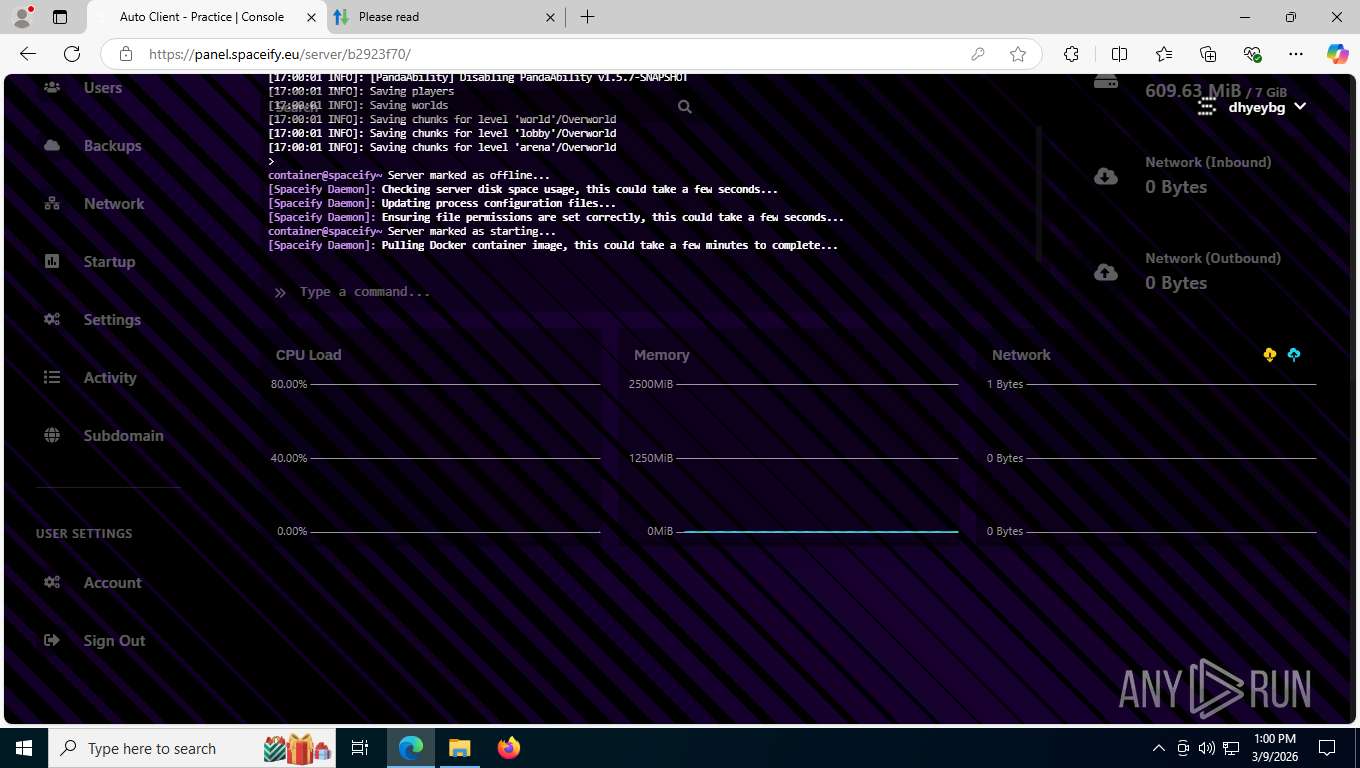1360x768 pixels.
Task: Click the address bar URL
Action: click(x=280, y=54)
